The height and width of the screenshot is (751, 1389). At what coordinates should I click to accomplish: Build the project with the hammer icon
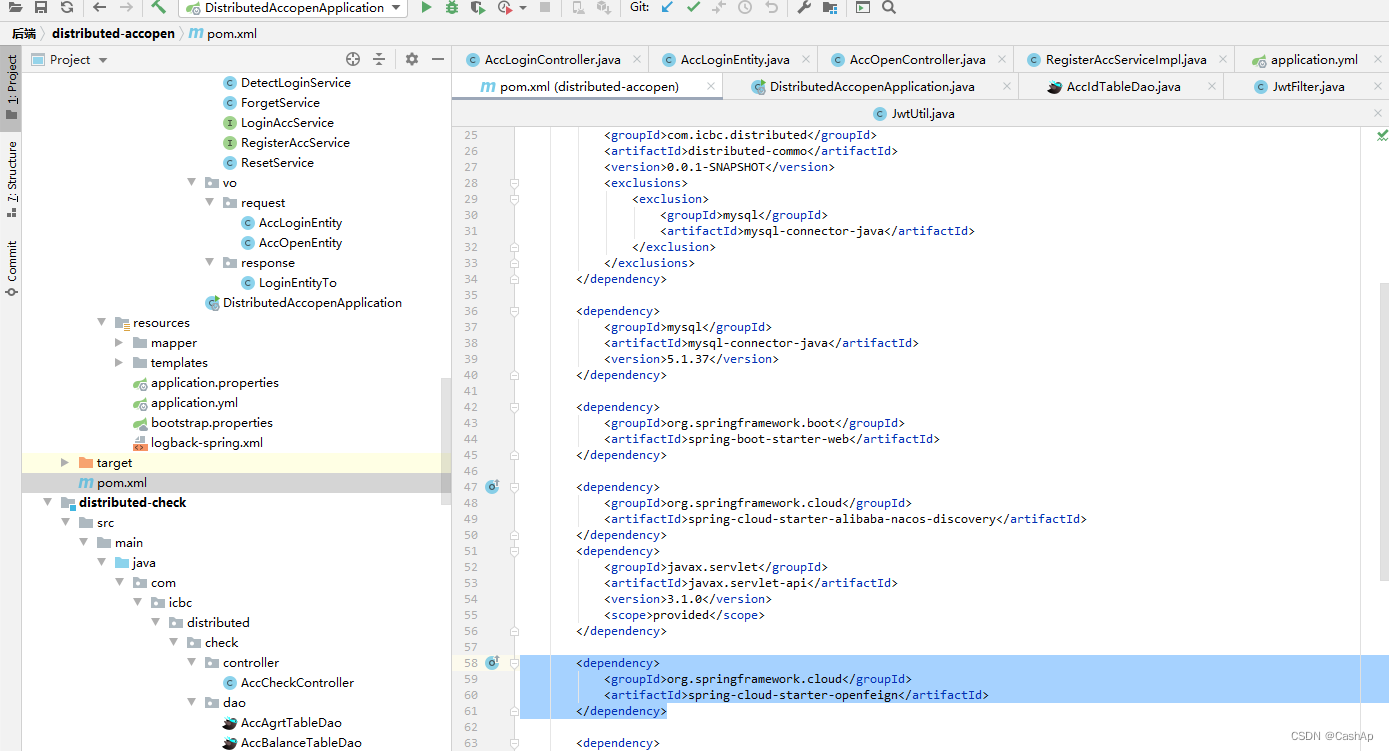pos(159,7)
